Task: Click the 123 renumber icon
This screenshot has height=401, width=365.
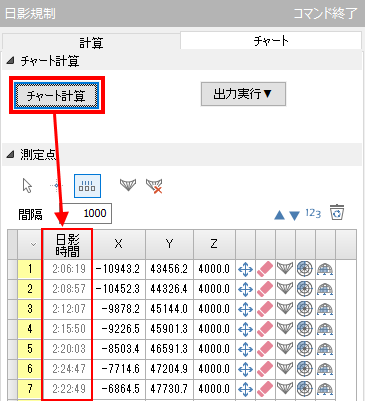Action: [313, 213]
